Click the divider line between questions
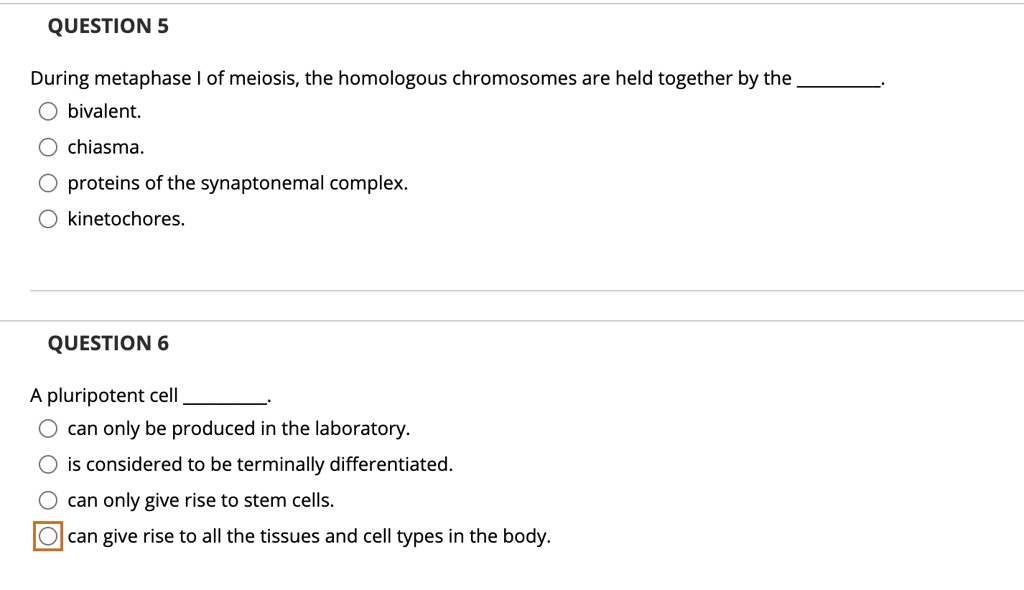Viewport: 1024px width, 590px height. pos(512,292)
